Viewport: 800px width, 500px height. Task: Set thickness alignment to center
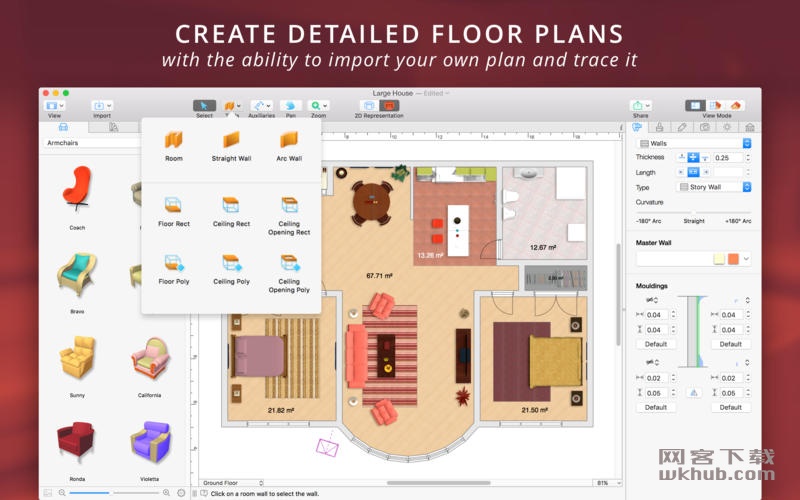(693, 158)
